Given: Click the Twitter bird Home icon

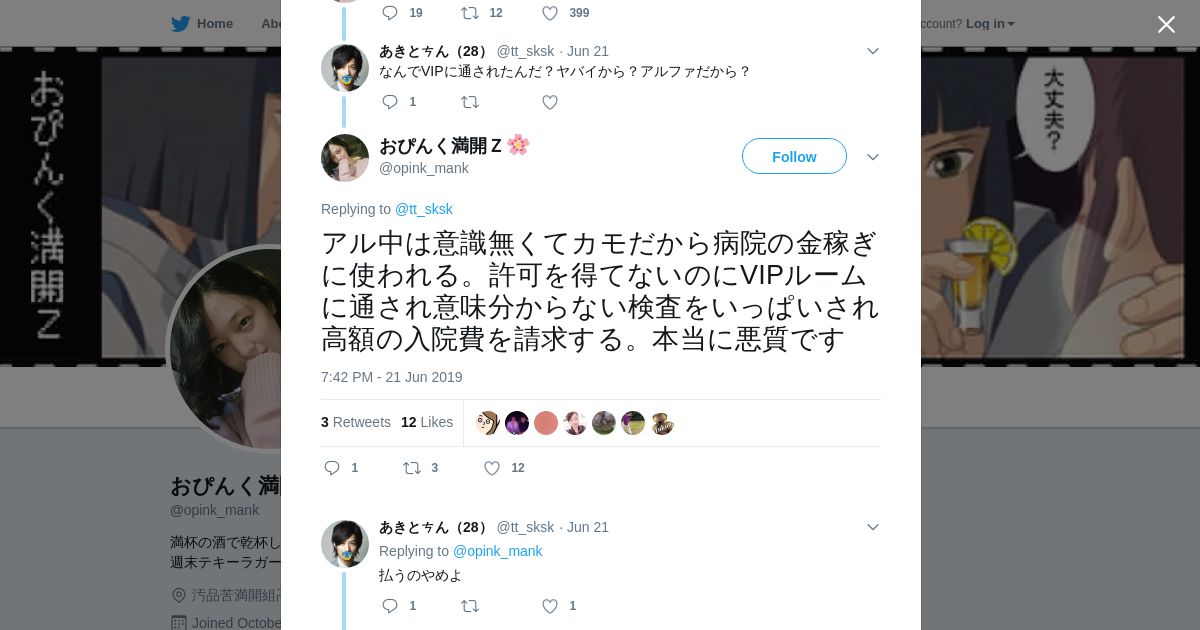Looking at the screenshot, I should (x=181, y=23).
